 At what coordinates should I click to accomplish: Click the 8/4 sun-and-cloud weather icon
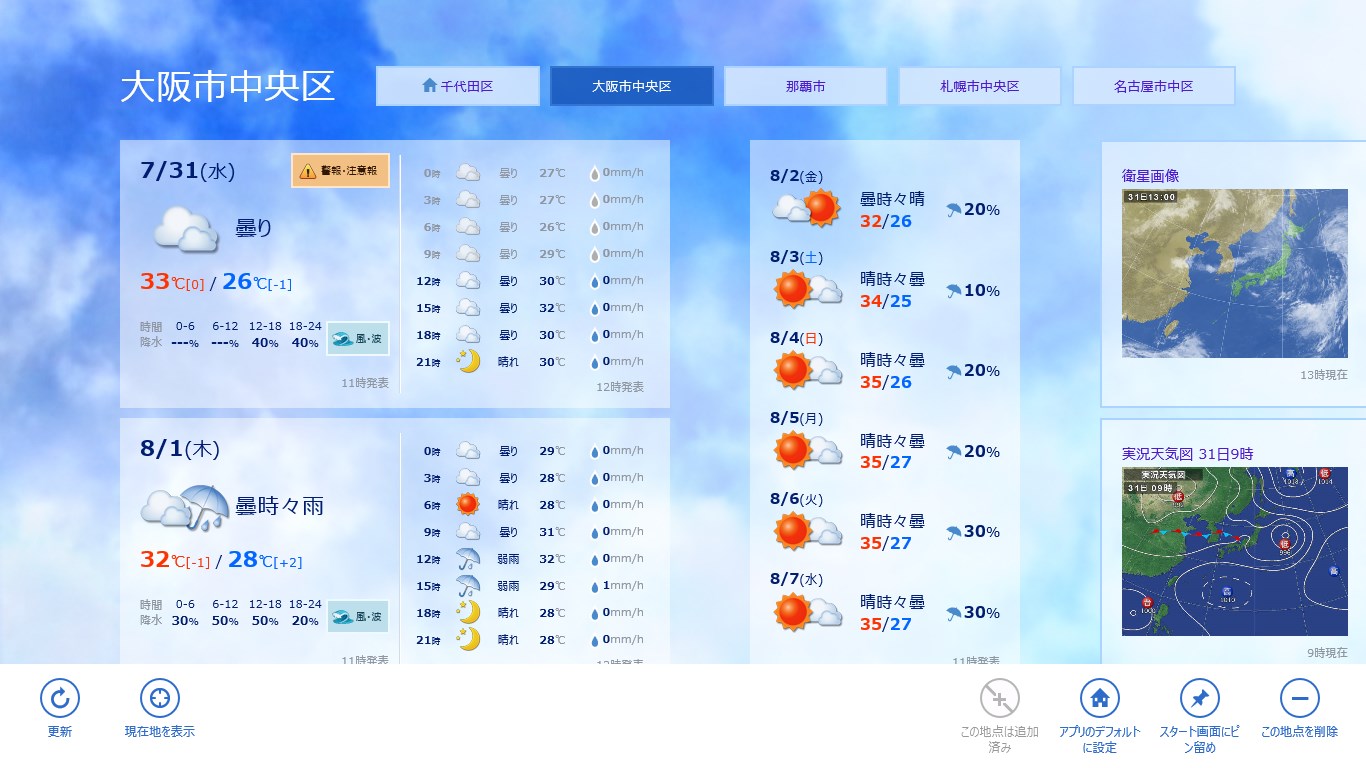pos(808,370)
